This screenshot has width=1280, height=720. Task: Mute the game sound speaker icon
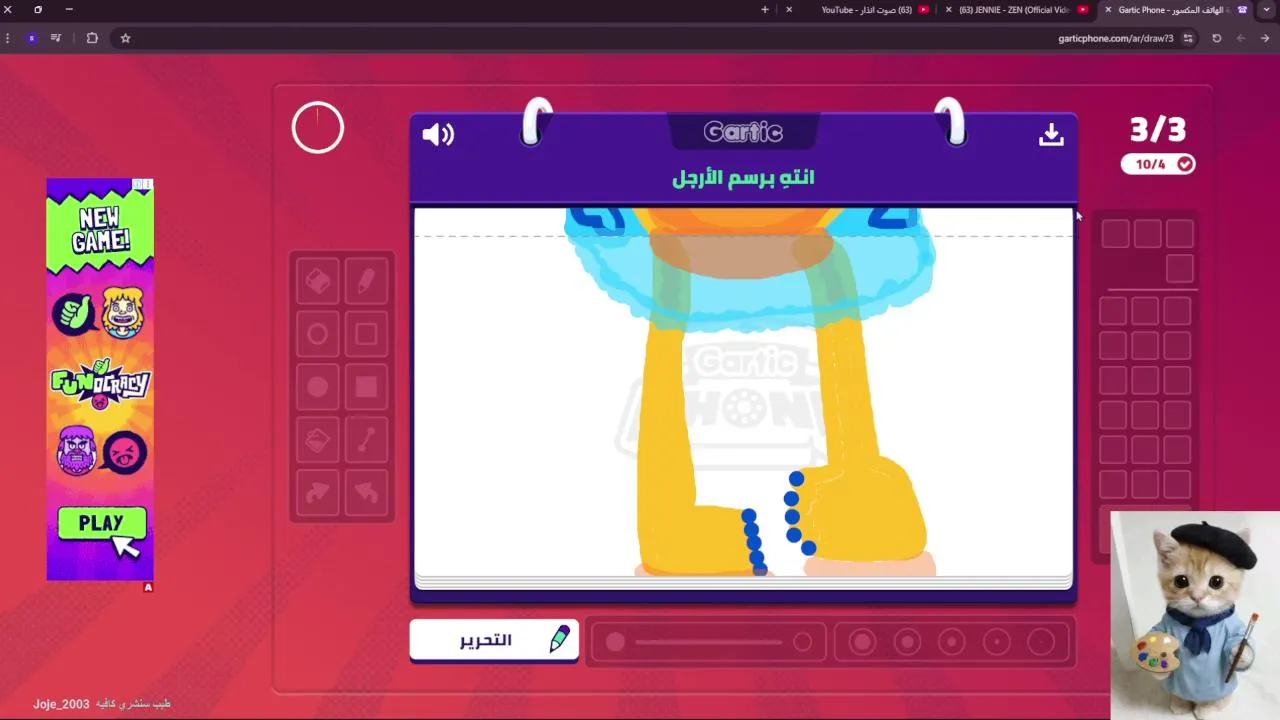tap(438, 135)
